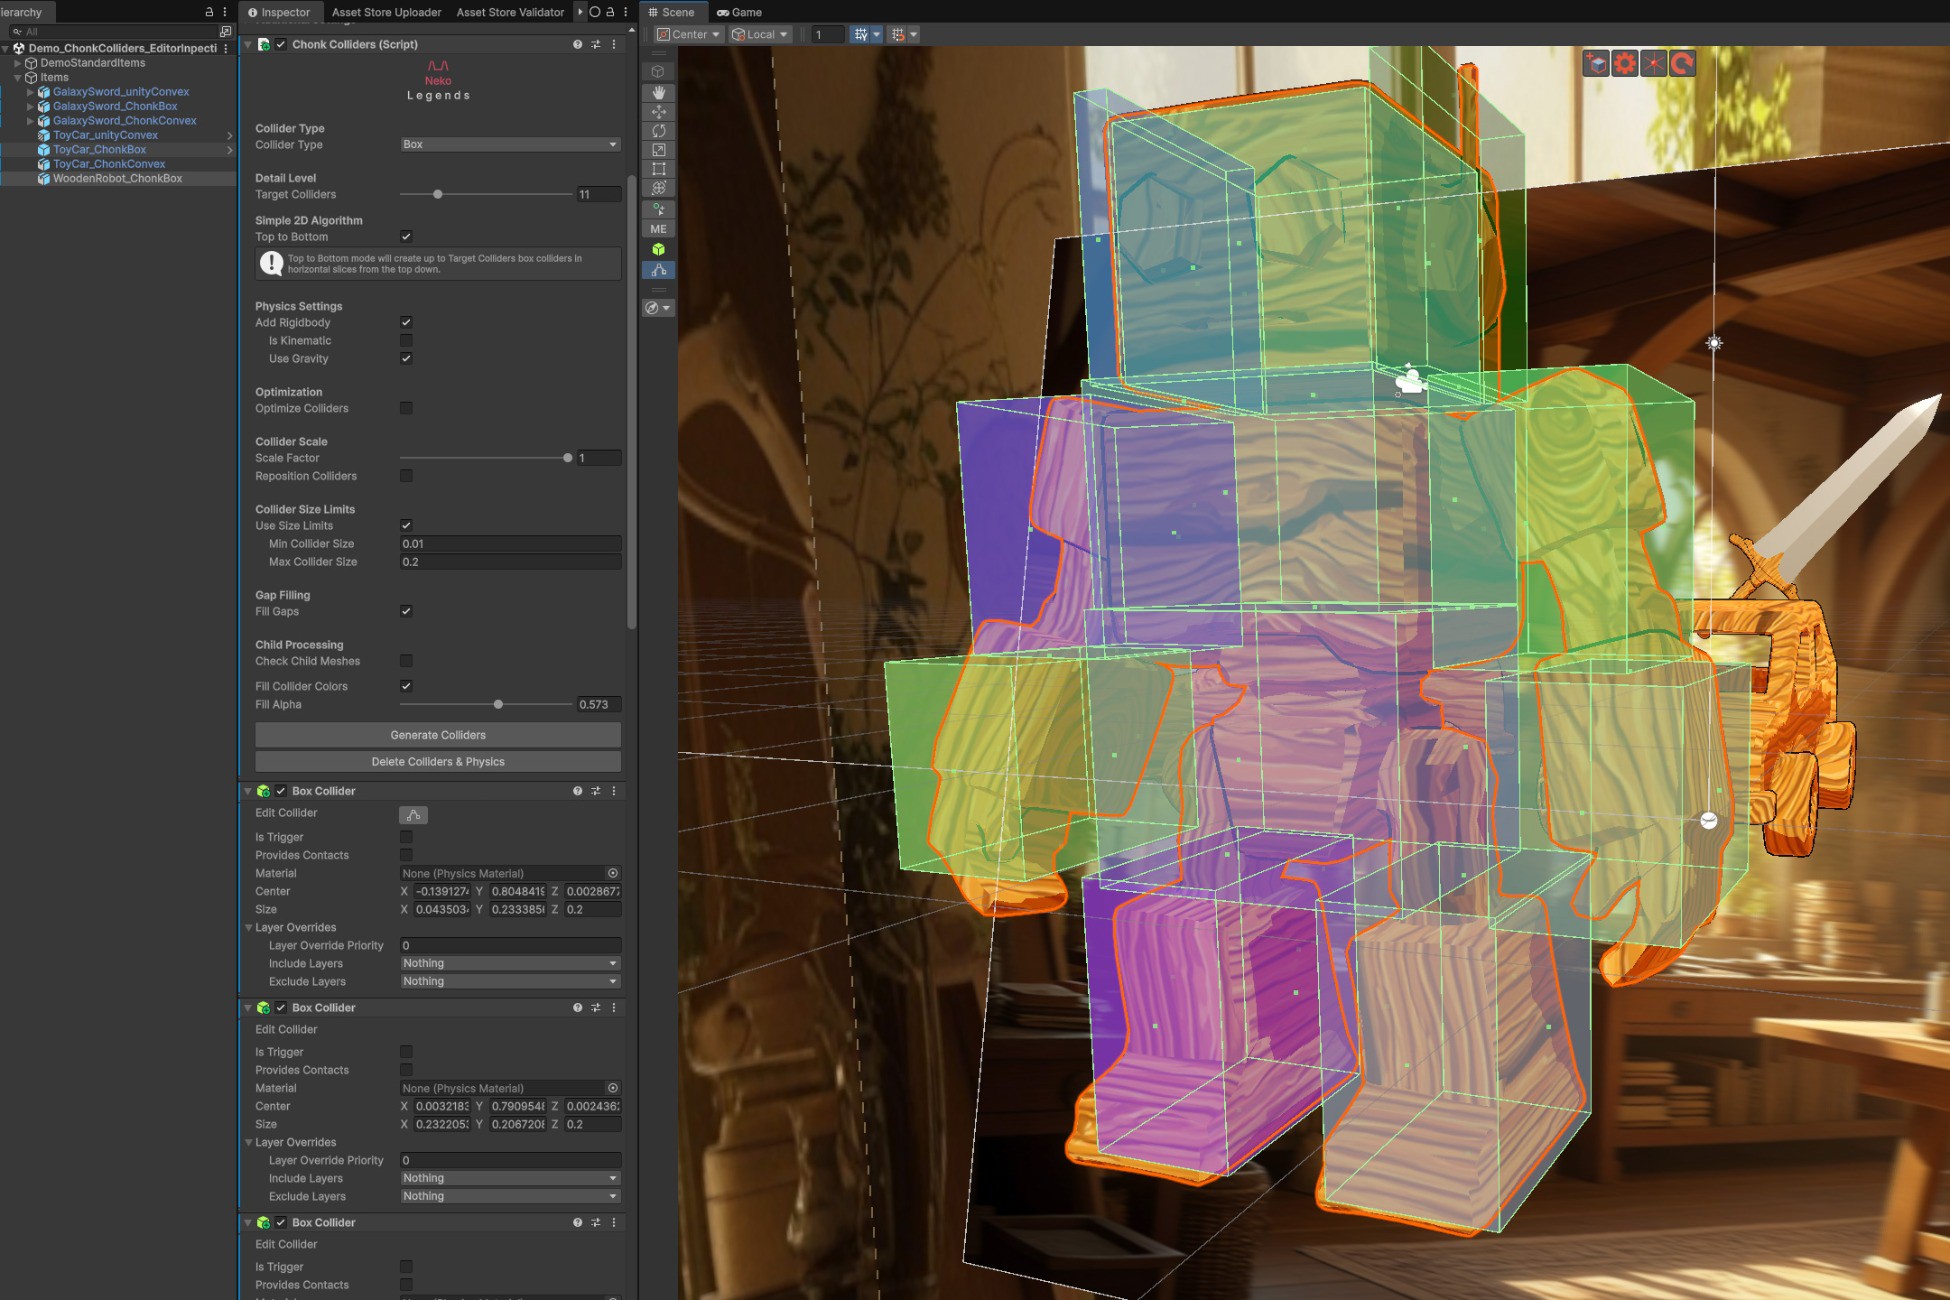Open the Asset Store Uploader tab
Screen dimensions: 1950x1300
point(386,12)
